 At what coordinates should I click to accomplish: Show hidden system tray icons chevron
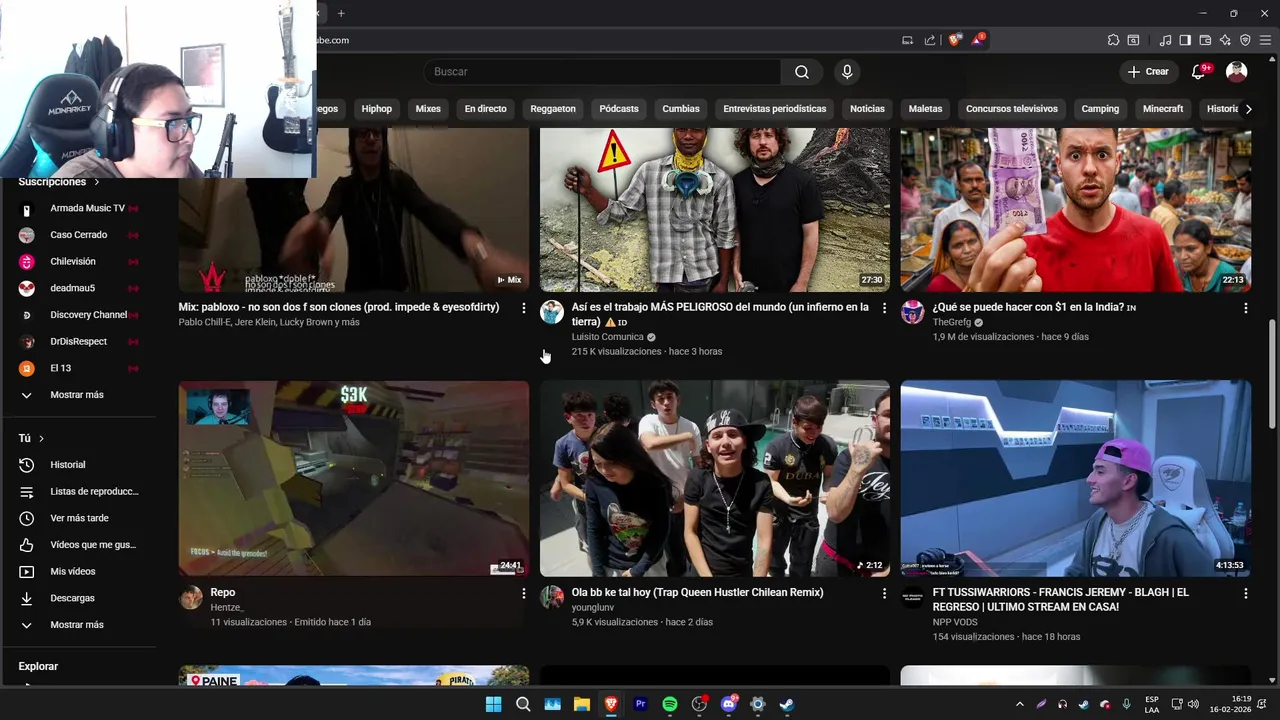(x=1019, y=704)
